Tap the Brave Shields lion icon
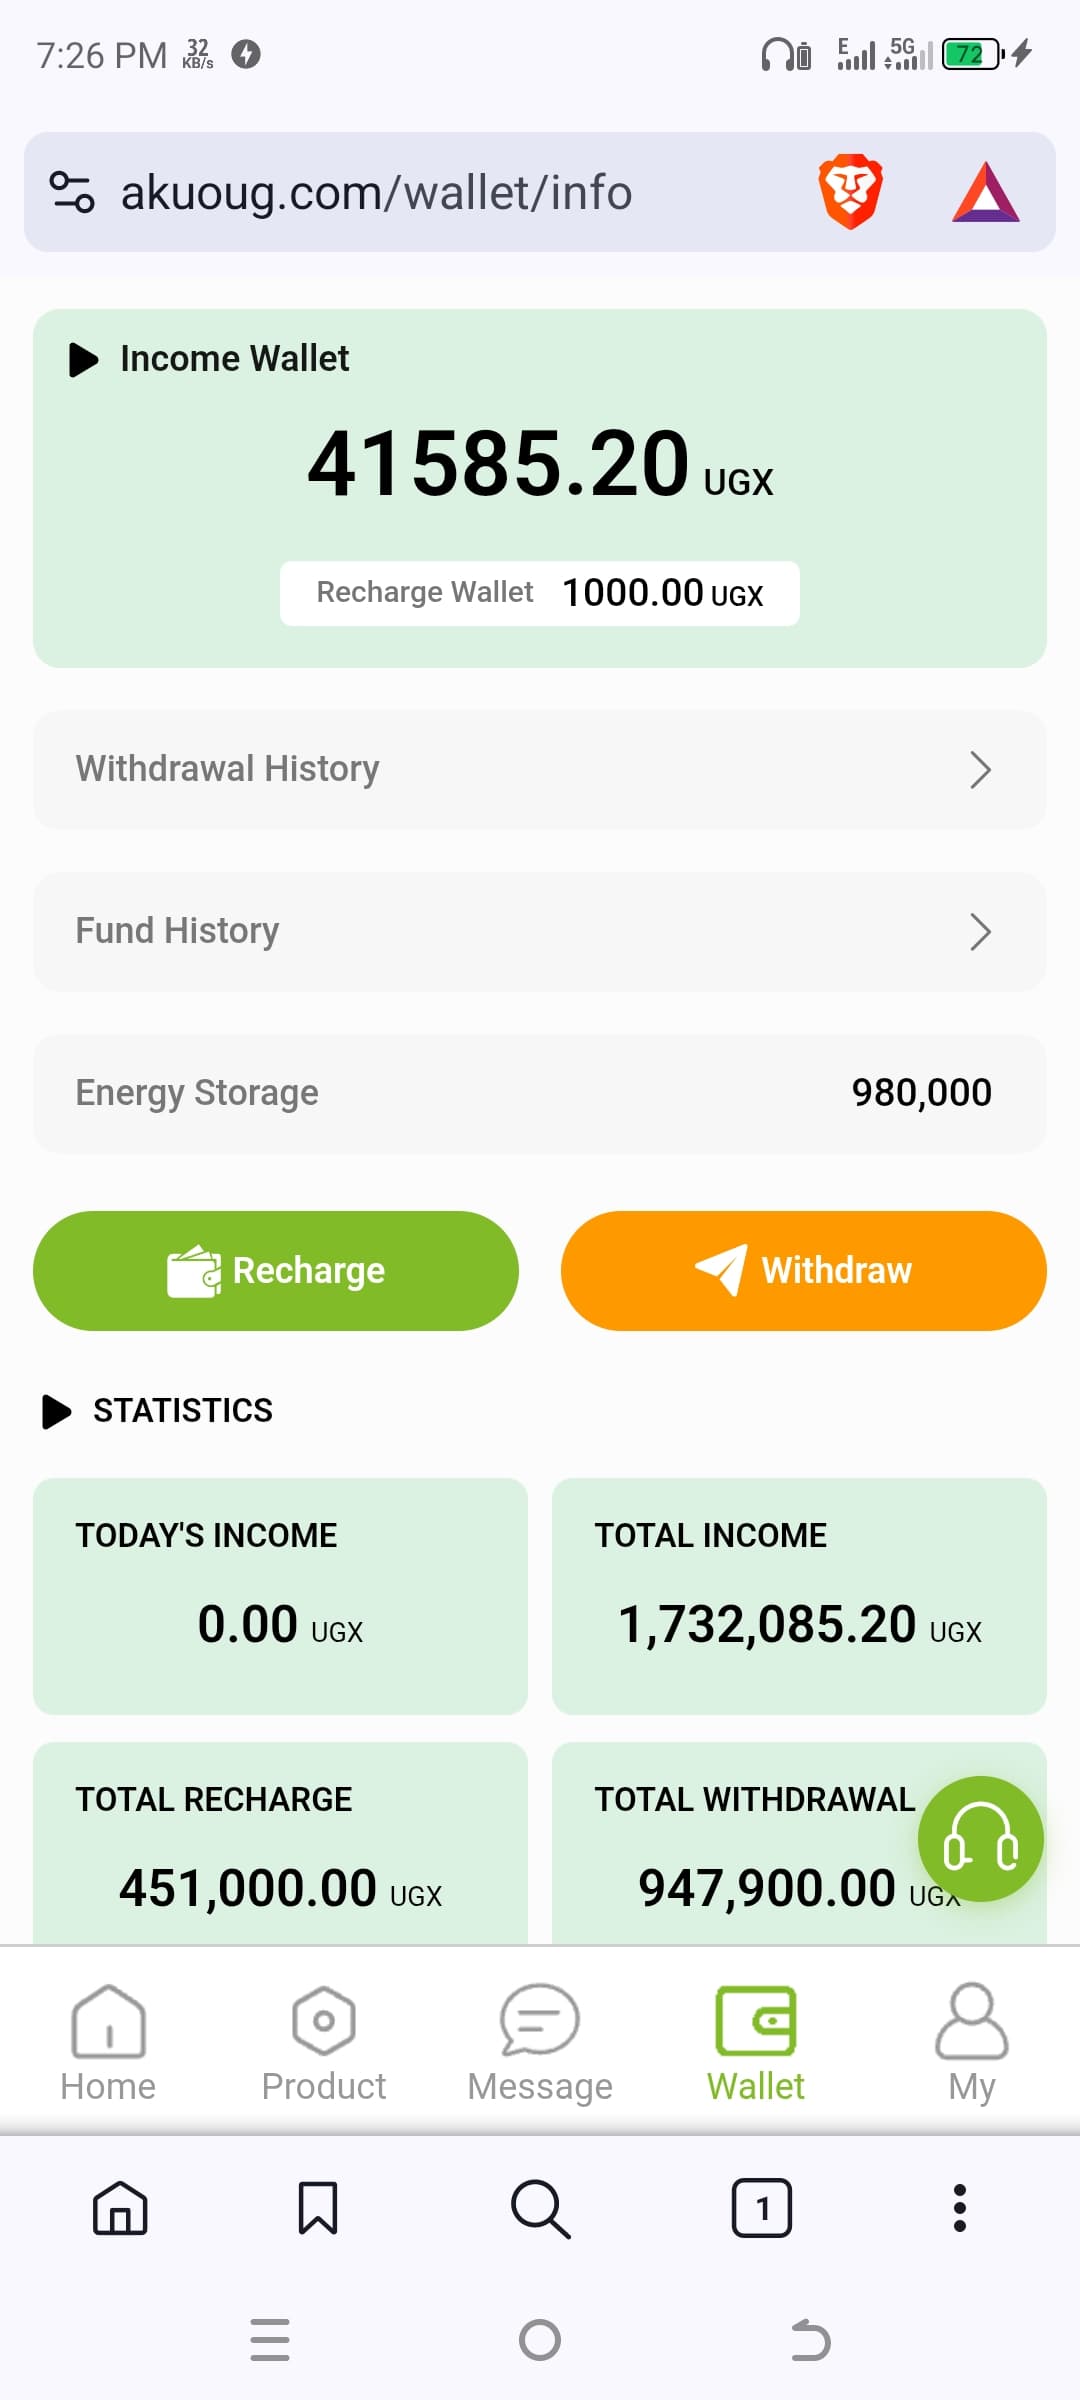 click(x=850, y=191)
